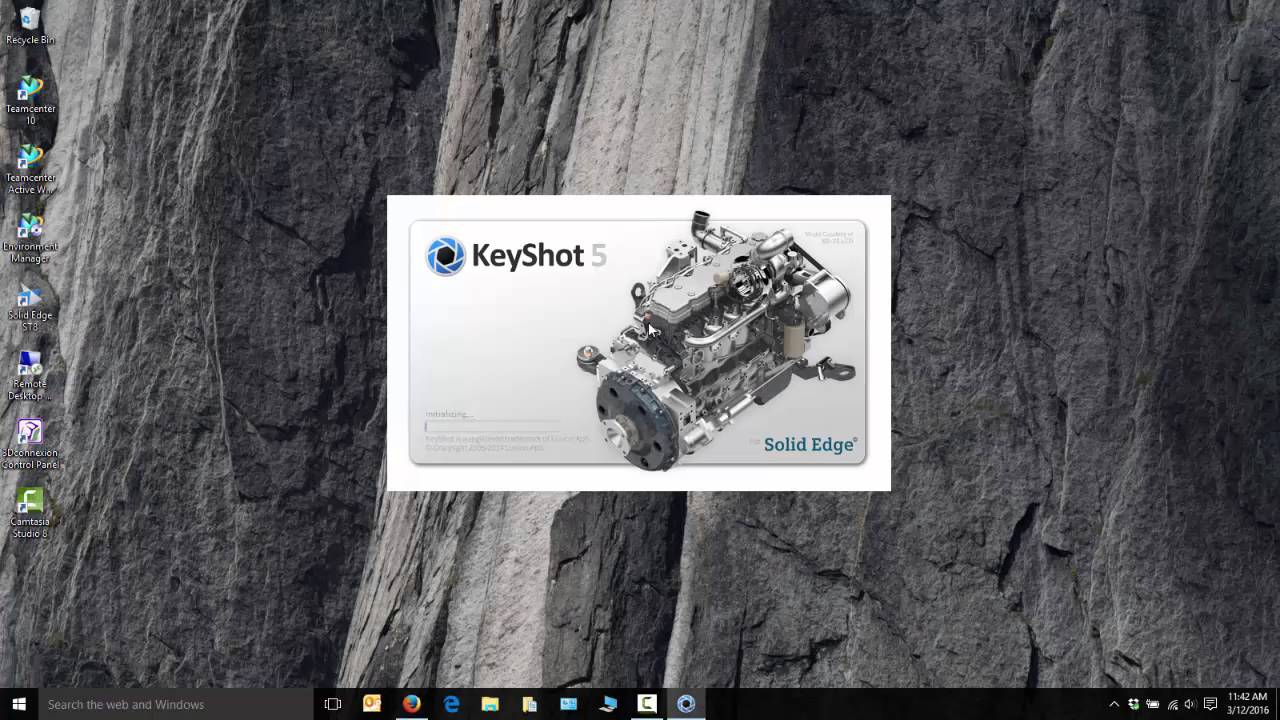
Task: Select the Remote Desktop shortcut icon
Action: click(x=30, y=376)
